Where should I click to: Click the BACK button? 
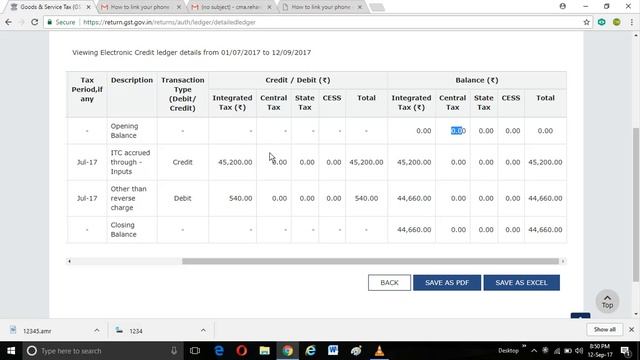pyautogui.click(x=389, y=282)
